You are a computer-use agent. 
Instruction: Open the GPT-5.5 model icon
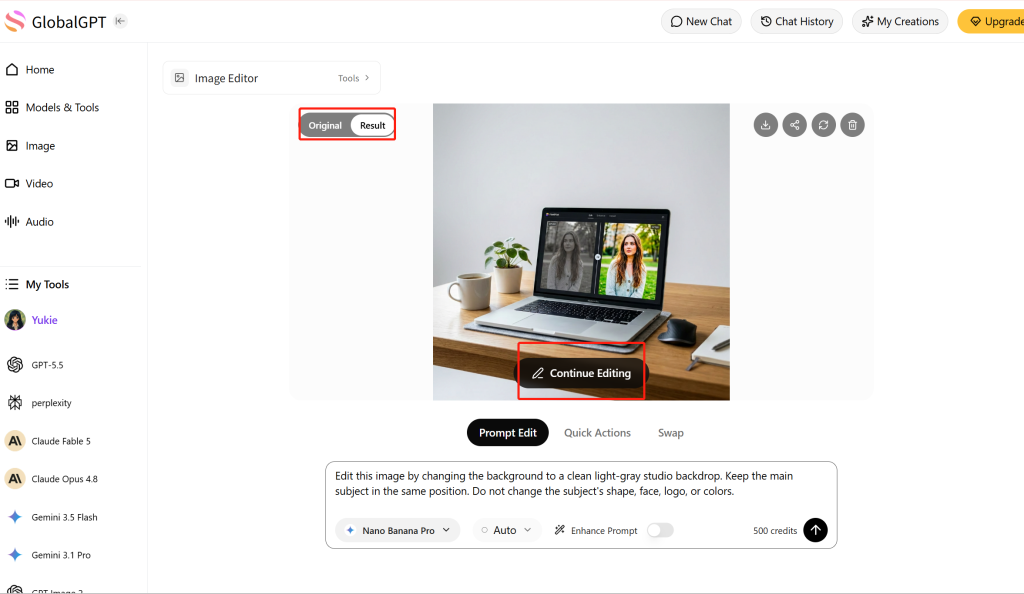[x=15, y=365]
